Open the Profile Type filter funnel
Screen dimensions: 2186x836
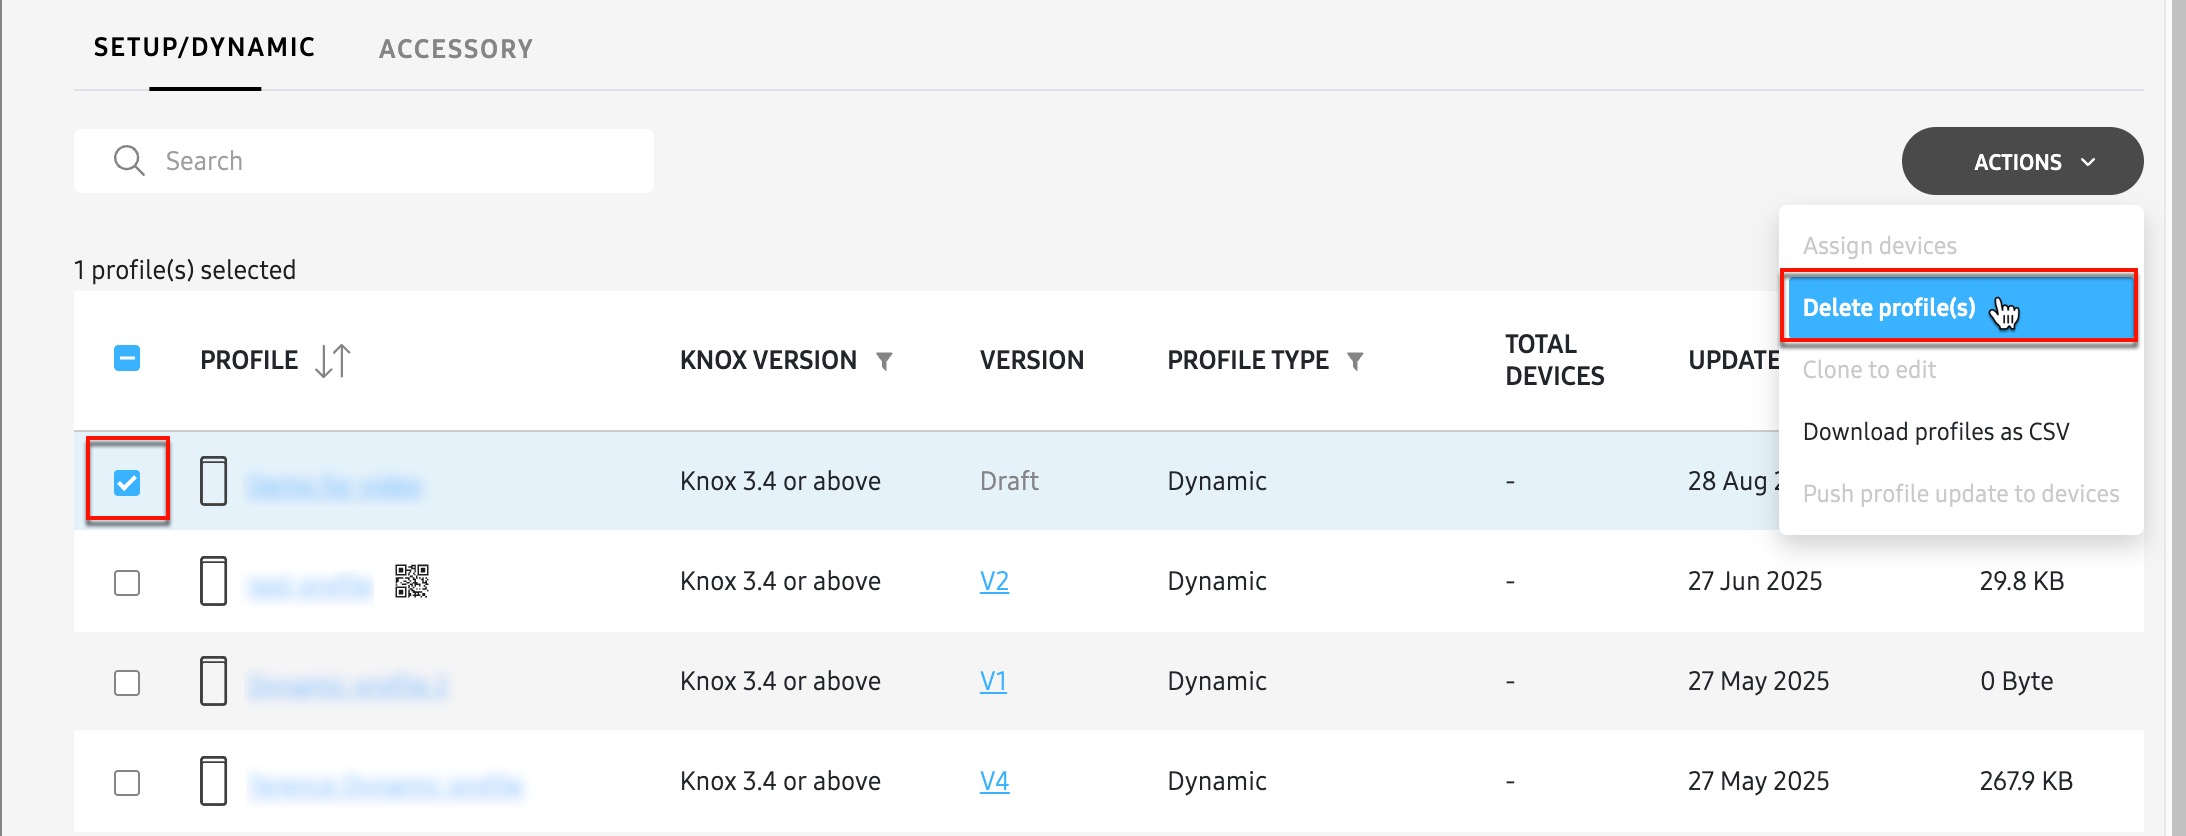[1355, 361]
